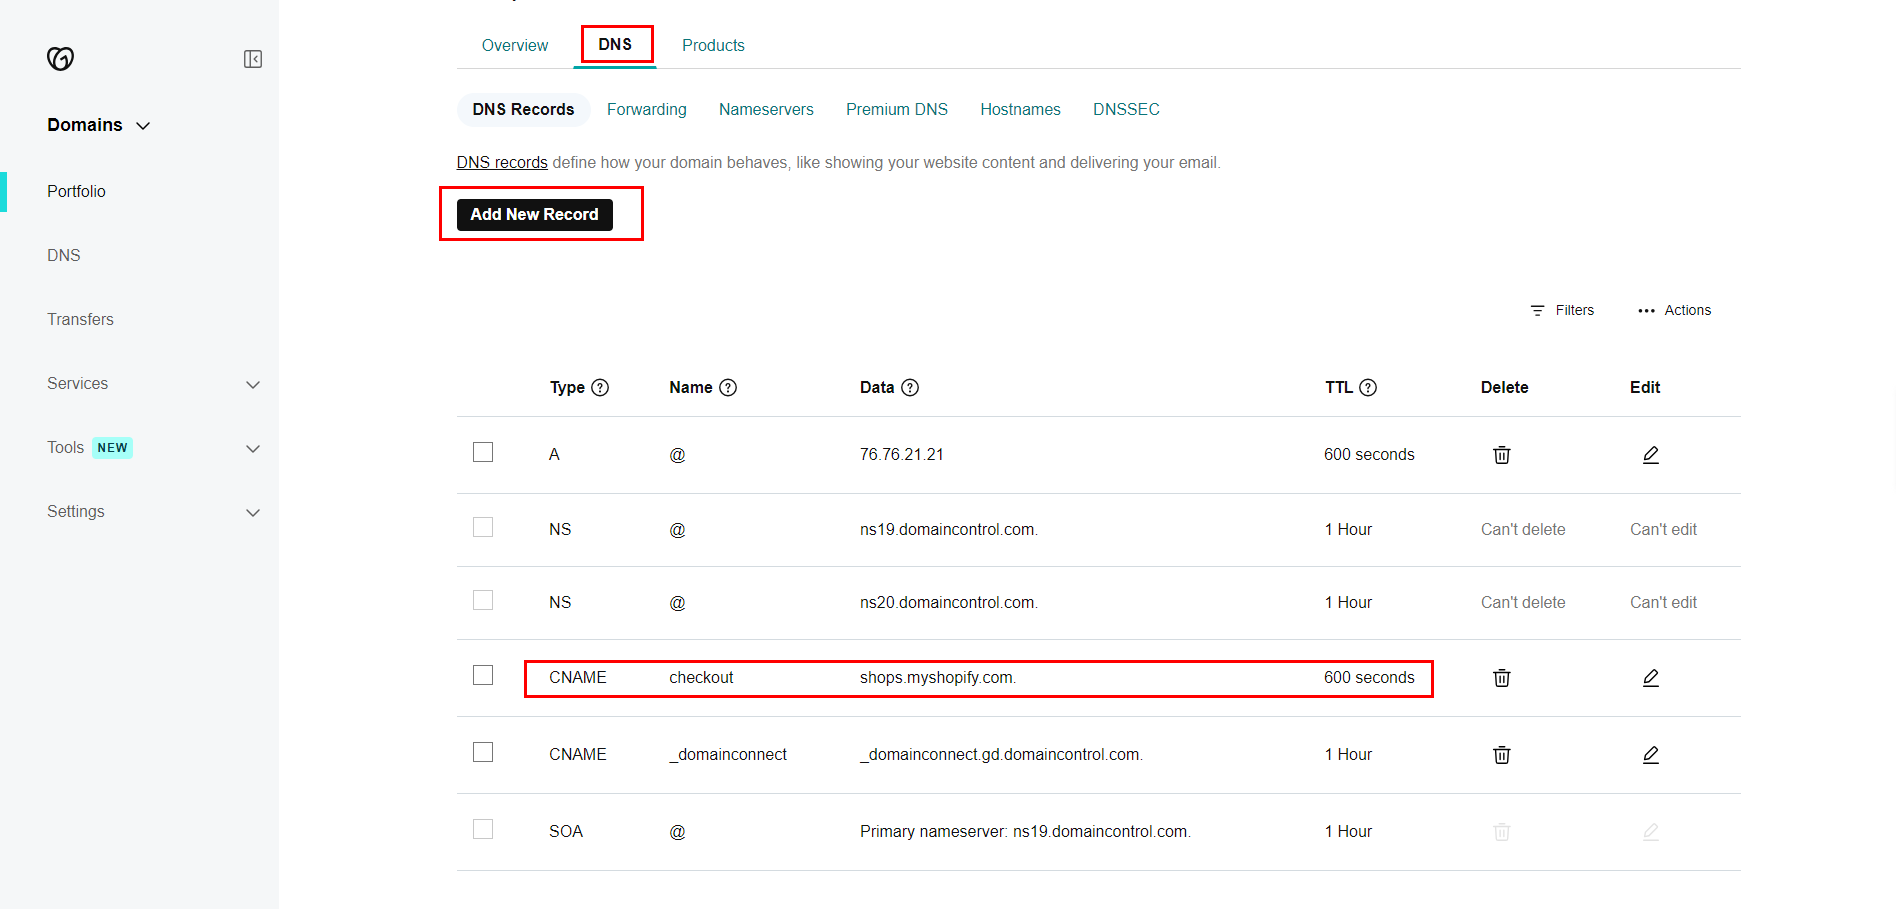This screenshot has height=909, width=1896.
Task: Edit the checkout CNAME record
Action: point(1650,678)
